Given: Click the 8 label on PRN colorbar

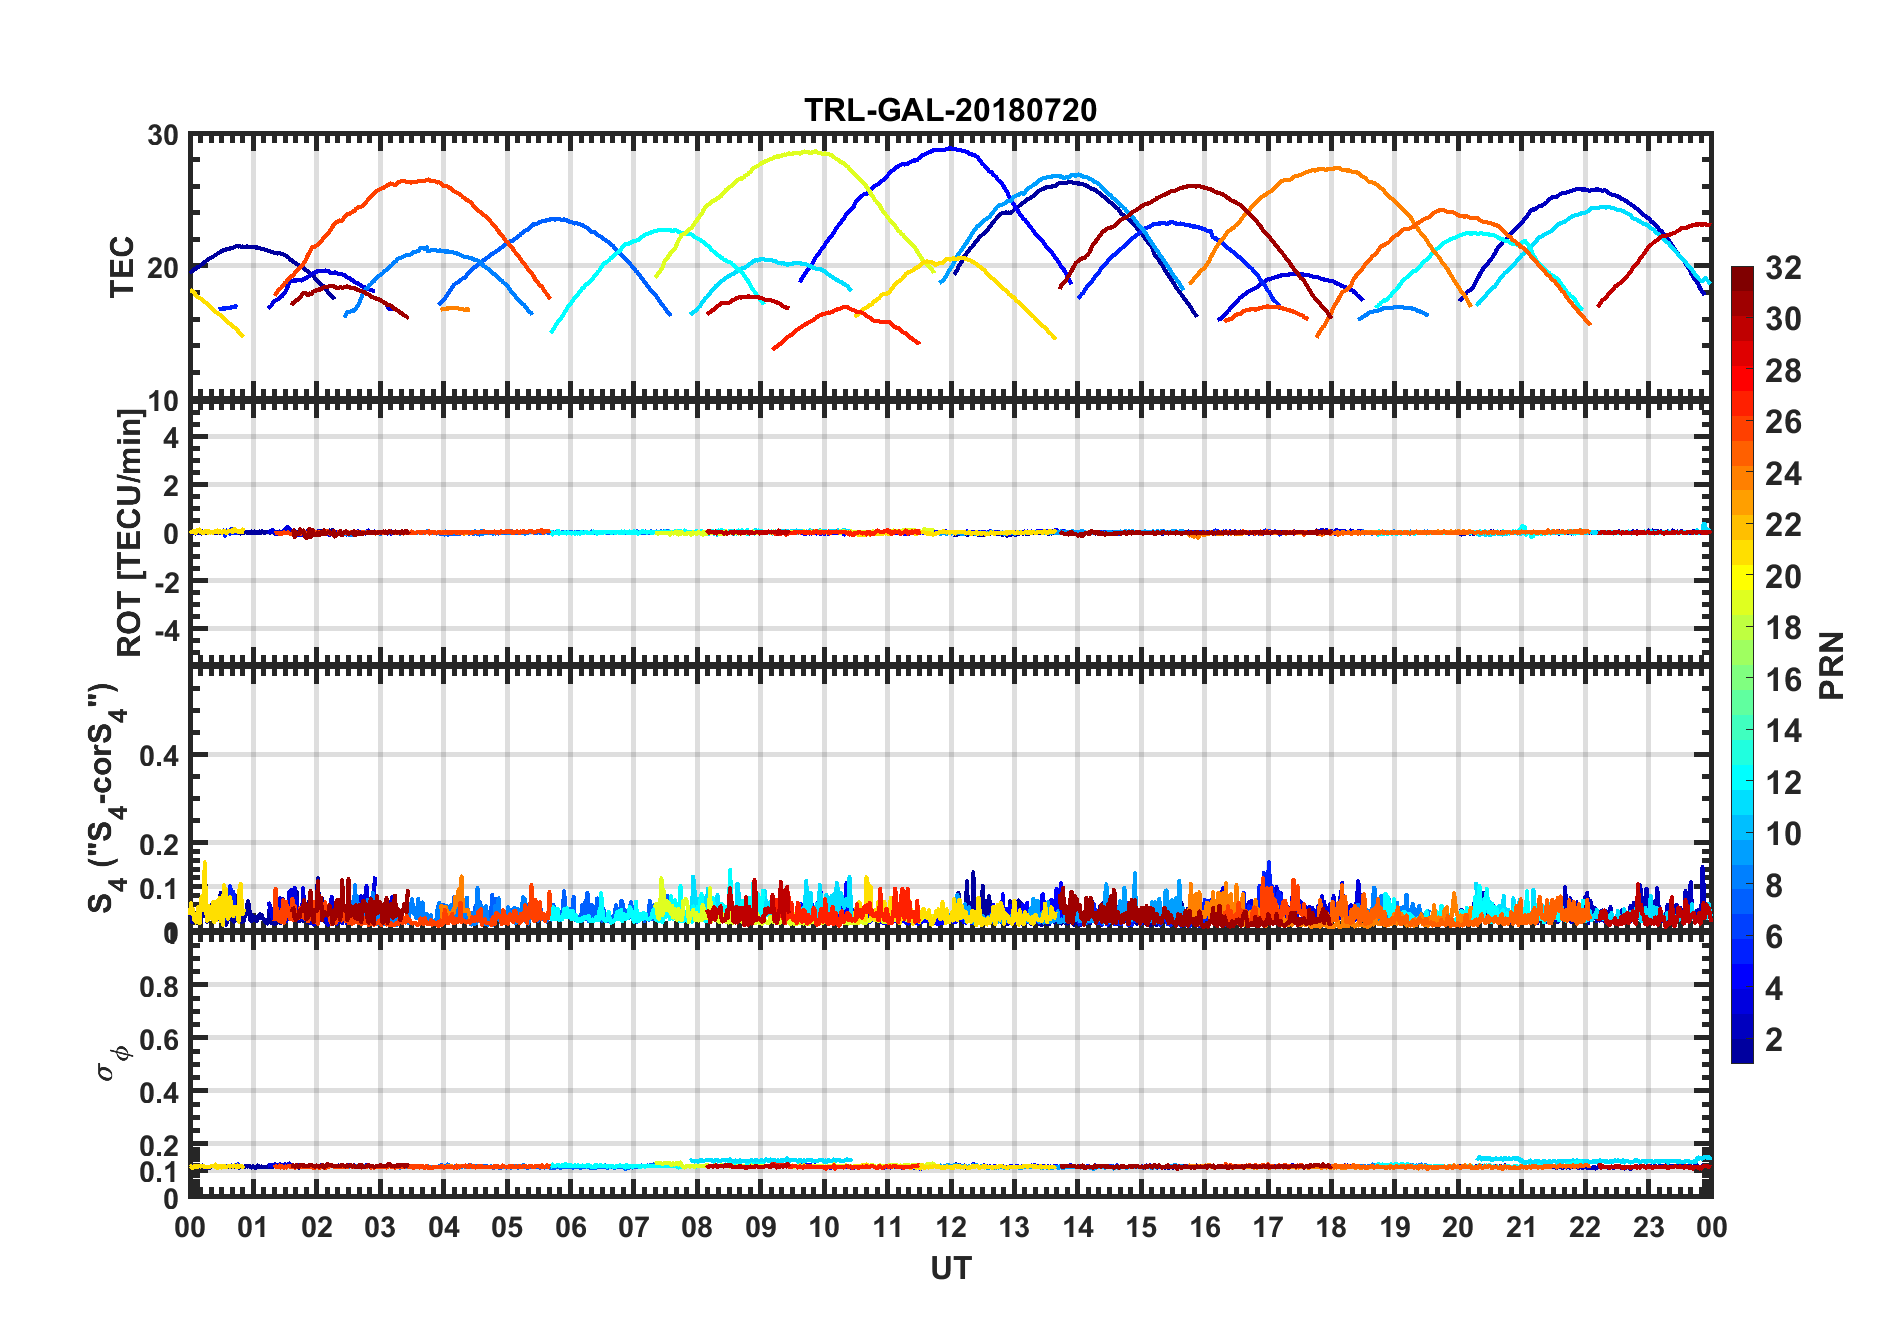Looking at the screenshot, I should coord(1774,885).
